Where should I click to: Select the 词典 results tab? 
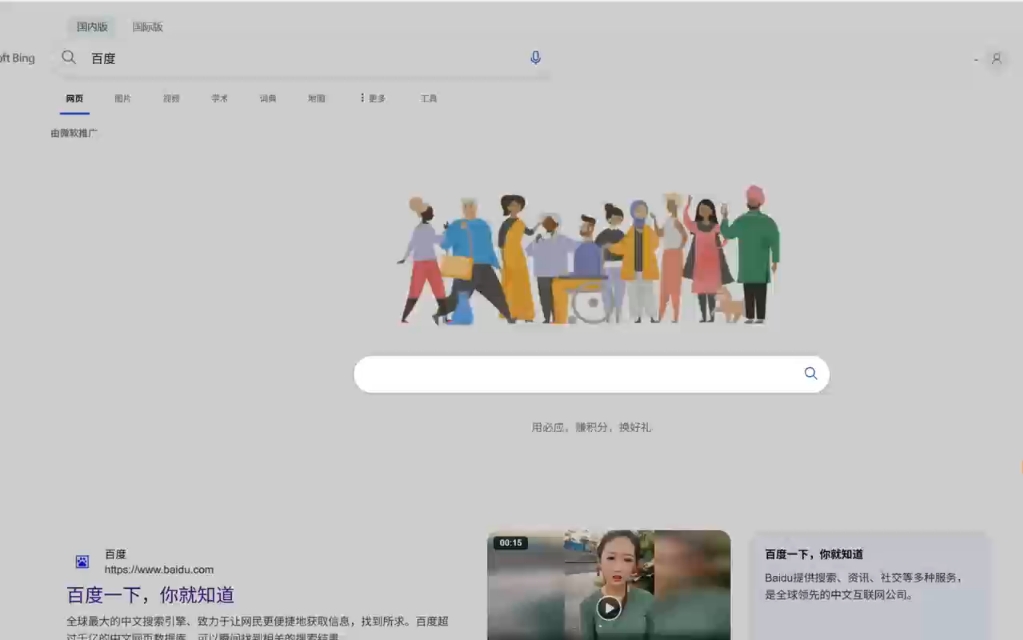coord(268,99)
